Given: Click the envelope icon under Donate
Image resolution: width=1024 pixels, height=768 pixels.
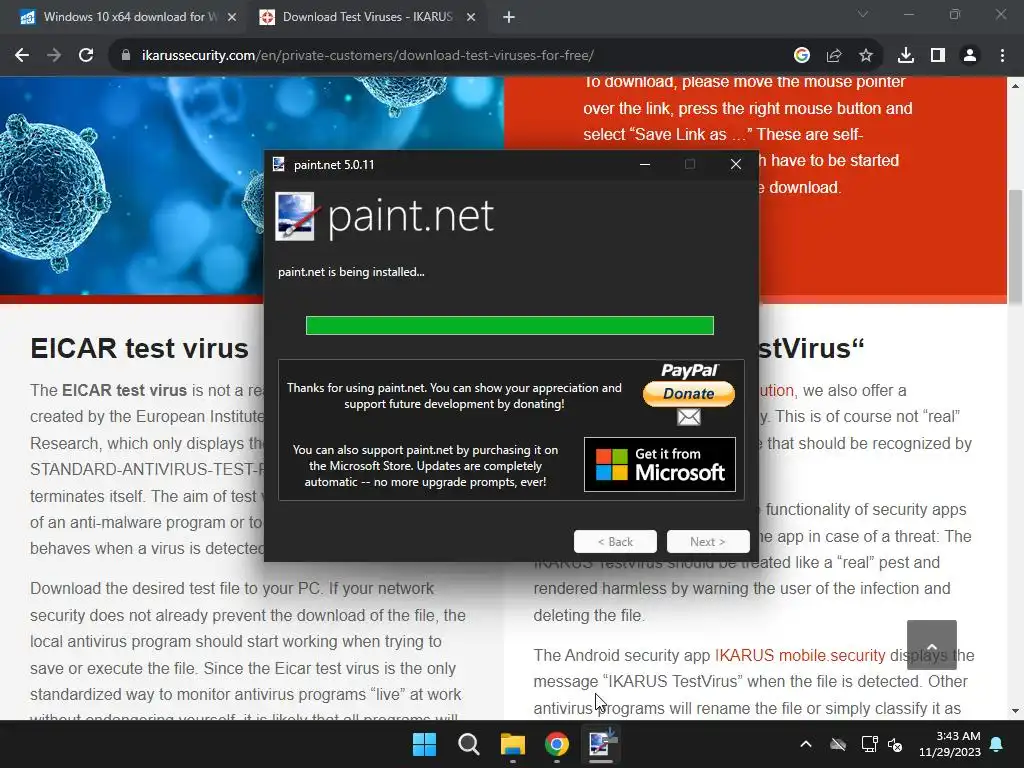Looking at the screenshot, I should click(x=688, y=417).
